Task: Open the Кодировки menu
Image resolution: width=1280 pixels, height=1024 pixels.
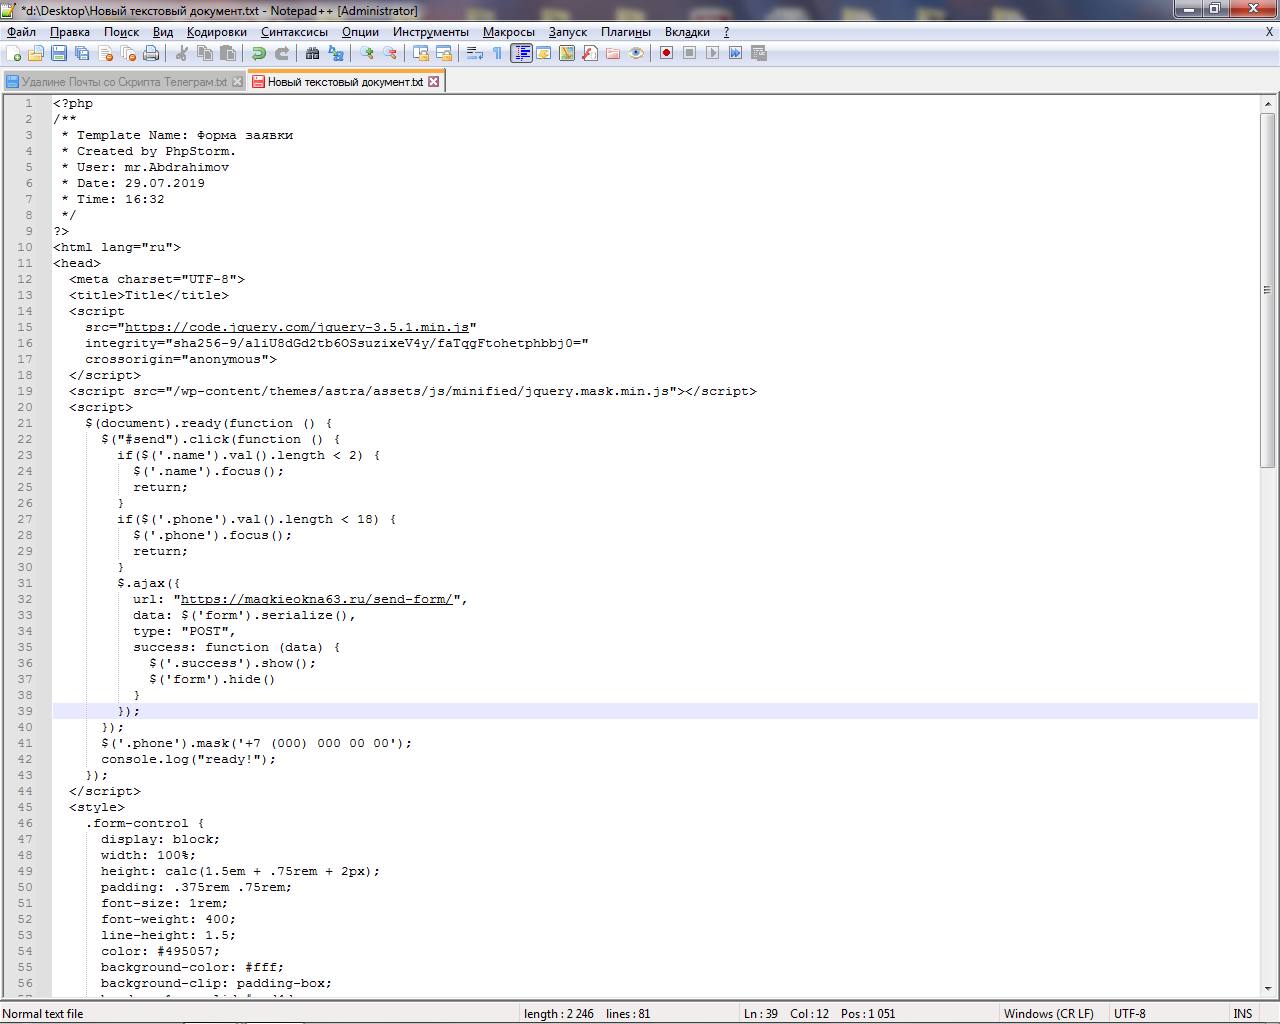Action: 217,32
